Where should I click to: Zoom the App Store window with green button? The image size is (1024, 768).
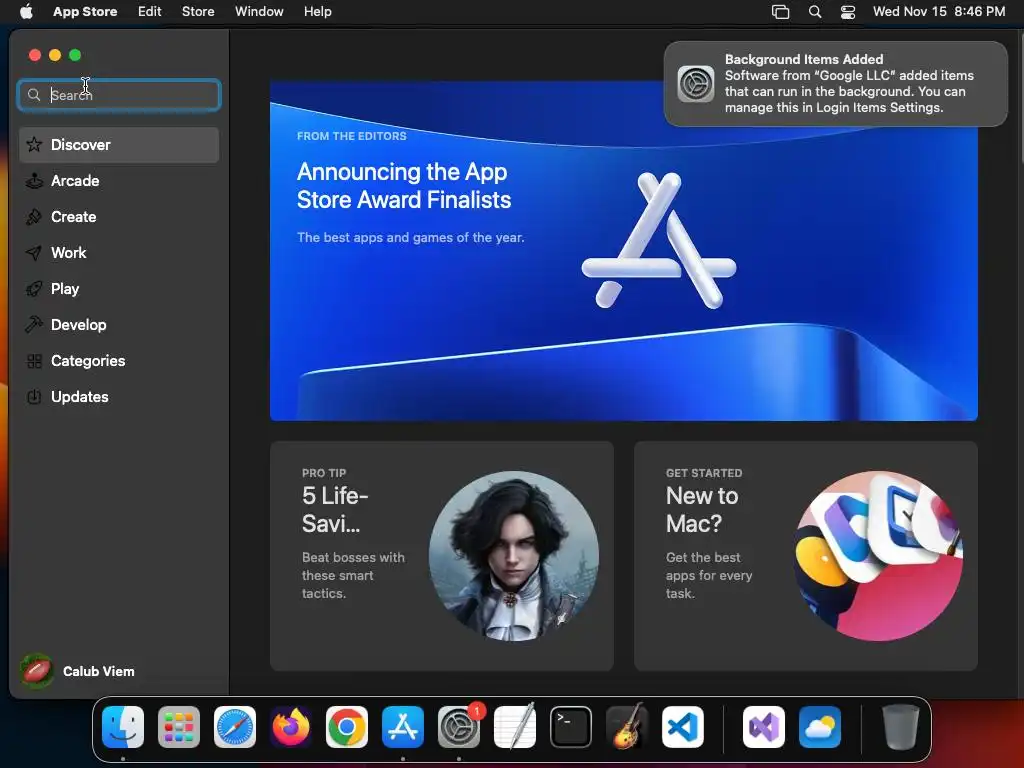(x=75, y=55)
